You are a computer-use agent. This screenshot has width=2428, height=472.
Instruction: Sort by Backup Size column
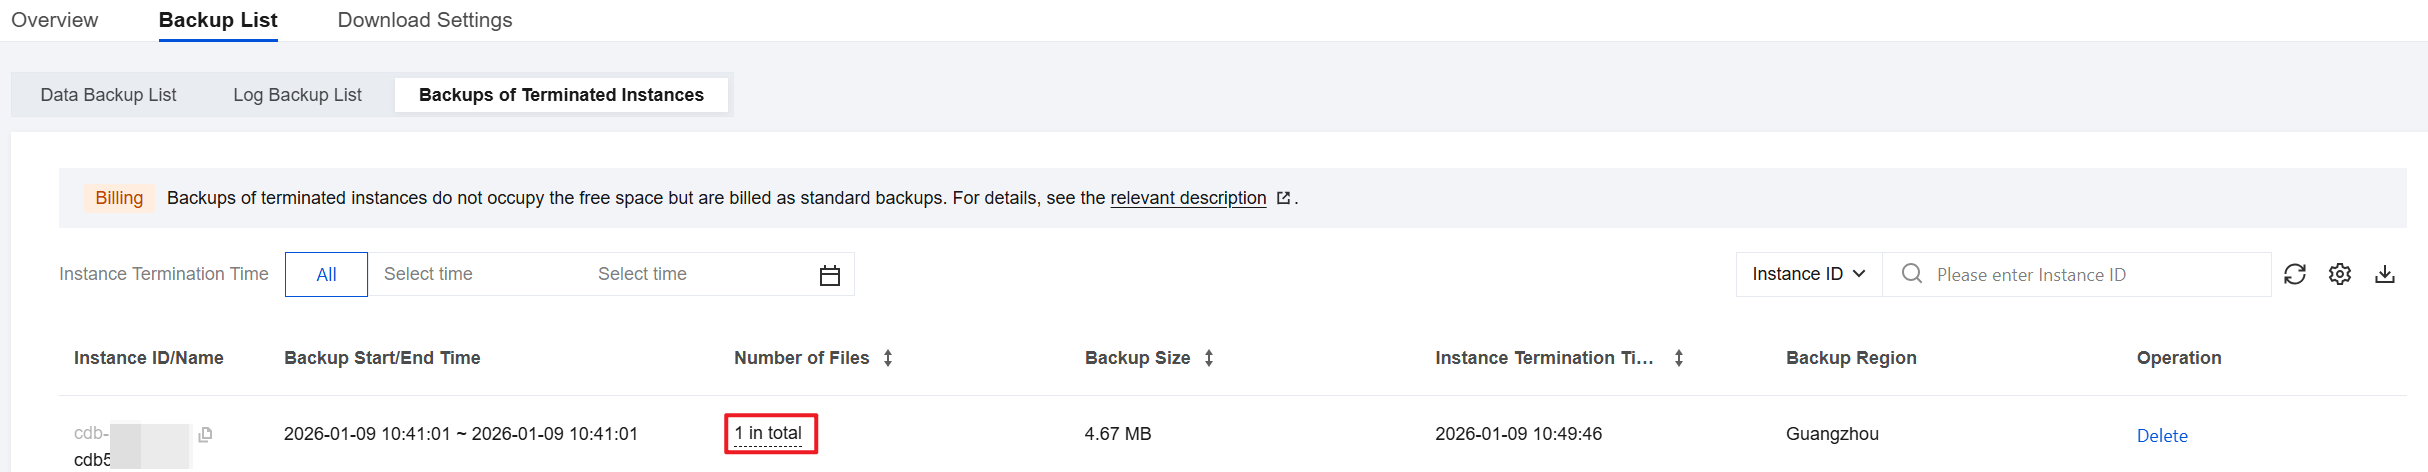pyautogui.click(x=1209, y=358)
